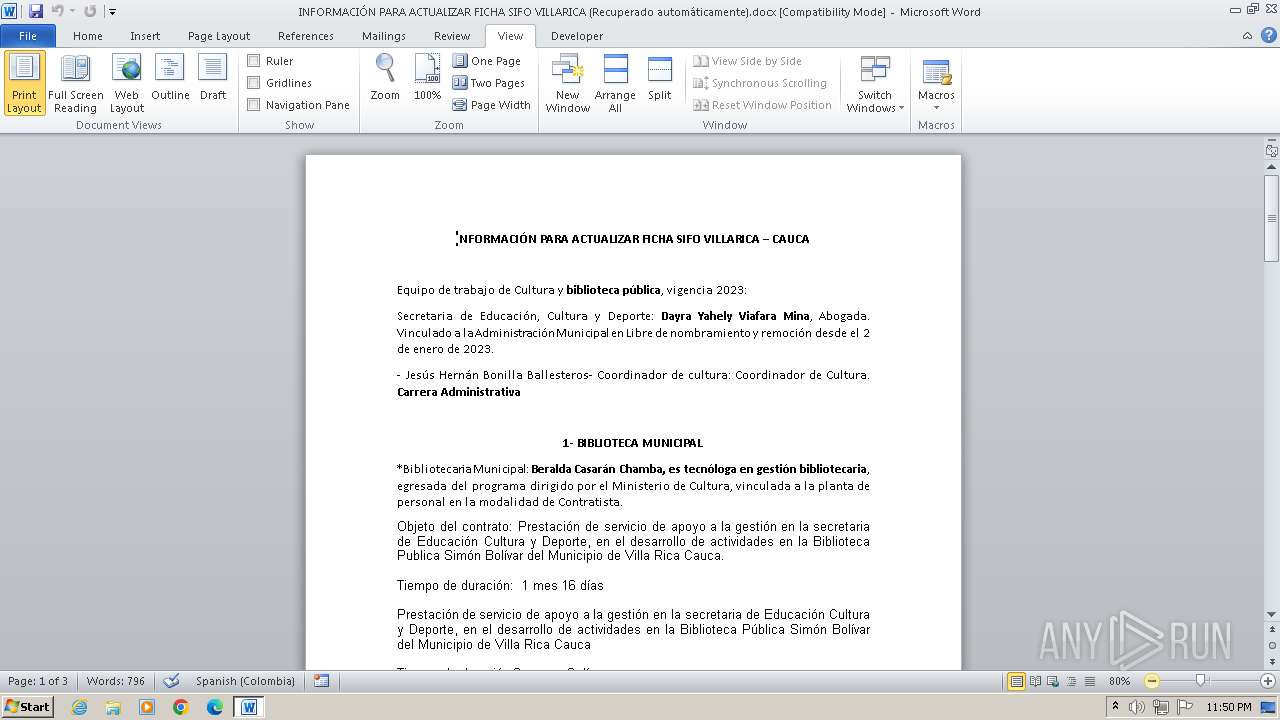This screenshot has width=1280, height=720.
Task: Enable the Navigation Pane checkbox
Action: click(254, 105)
